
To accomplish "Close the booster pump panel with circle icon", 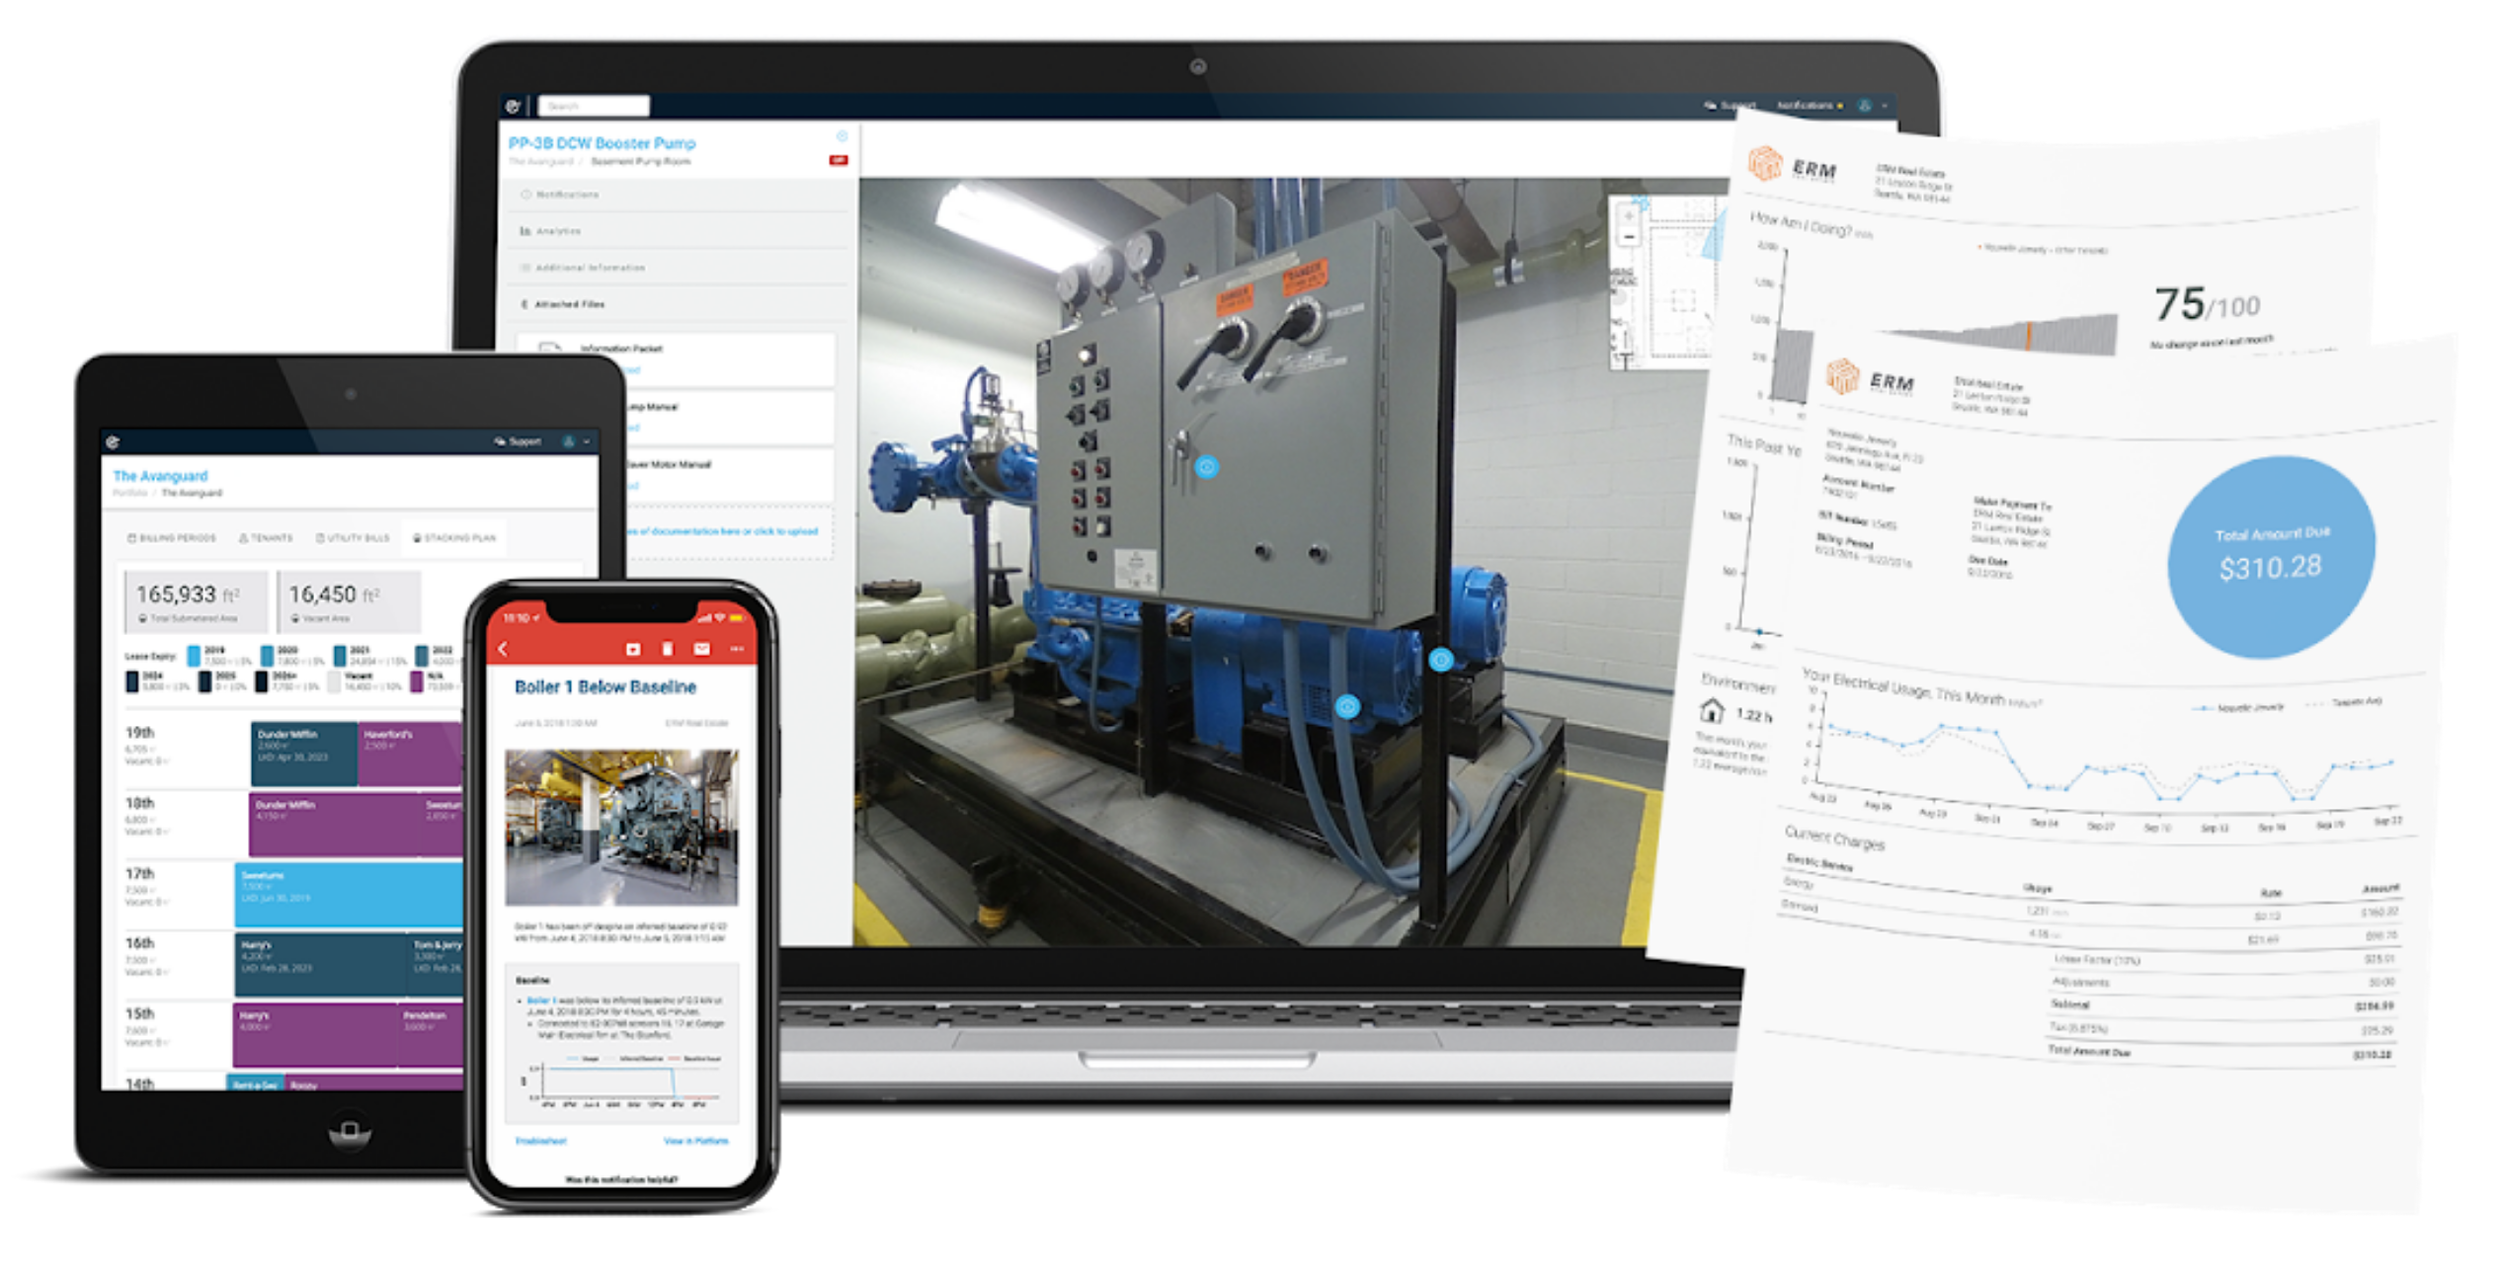I will coord(842,135).
